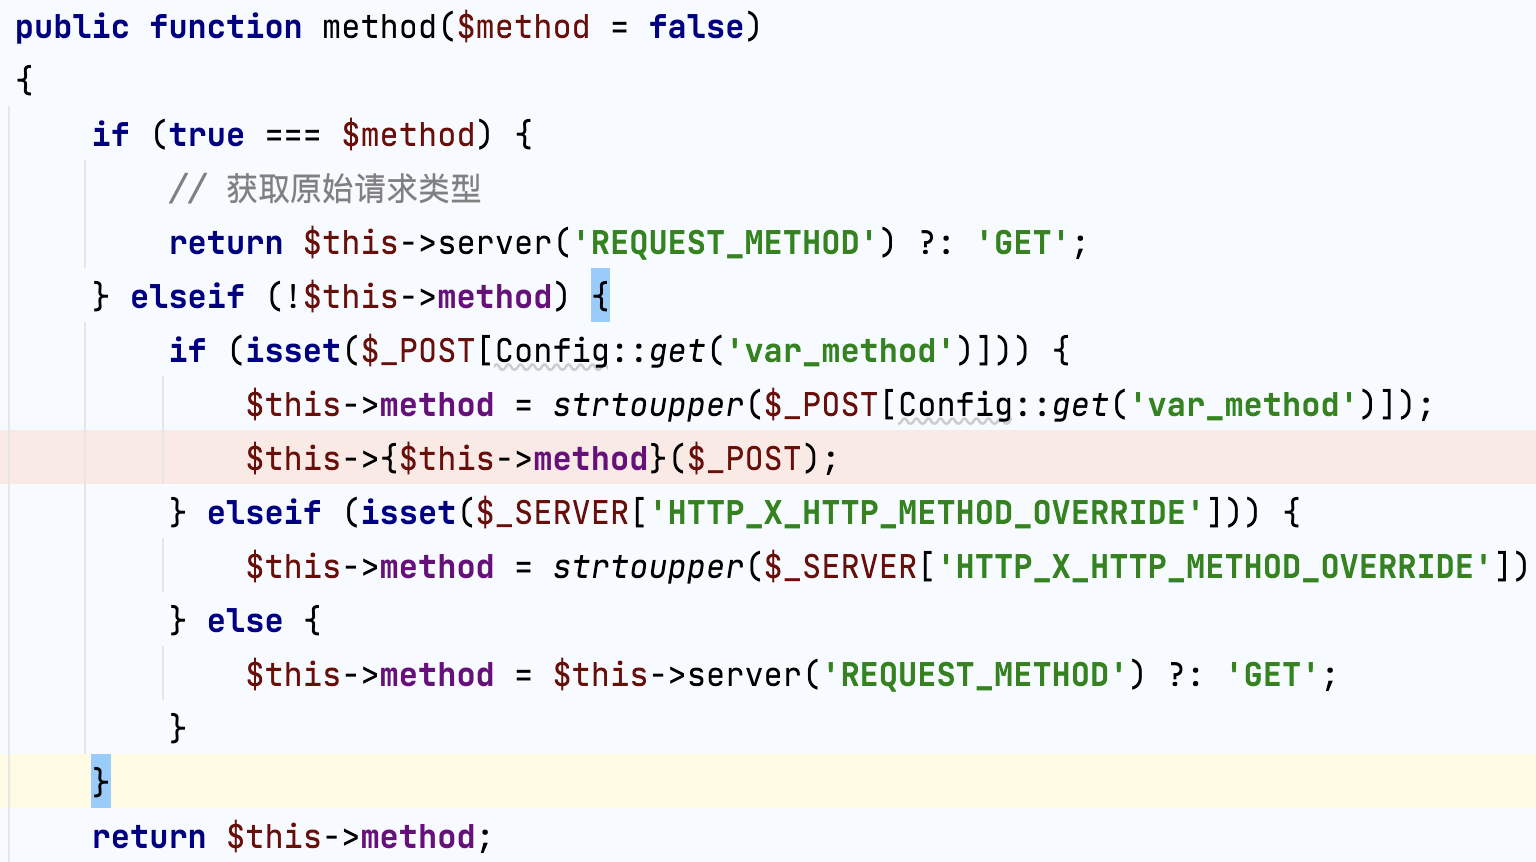Click the Chinese comment line
1536x862 pixels.
(325, 189)
